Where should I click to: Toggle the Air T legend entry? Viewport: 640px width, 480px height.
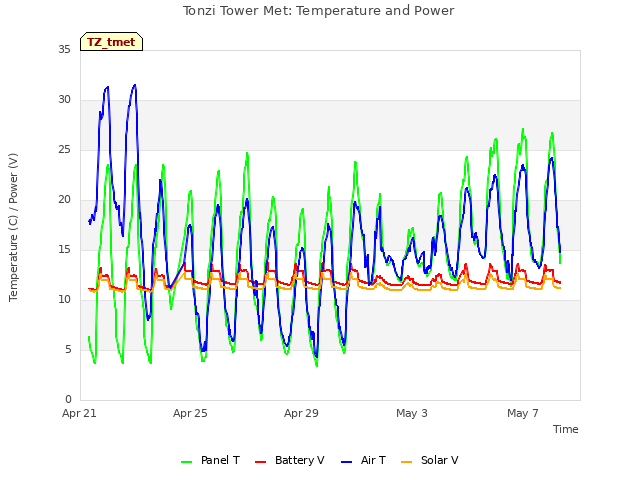[x=363, y=460]
